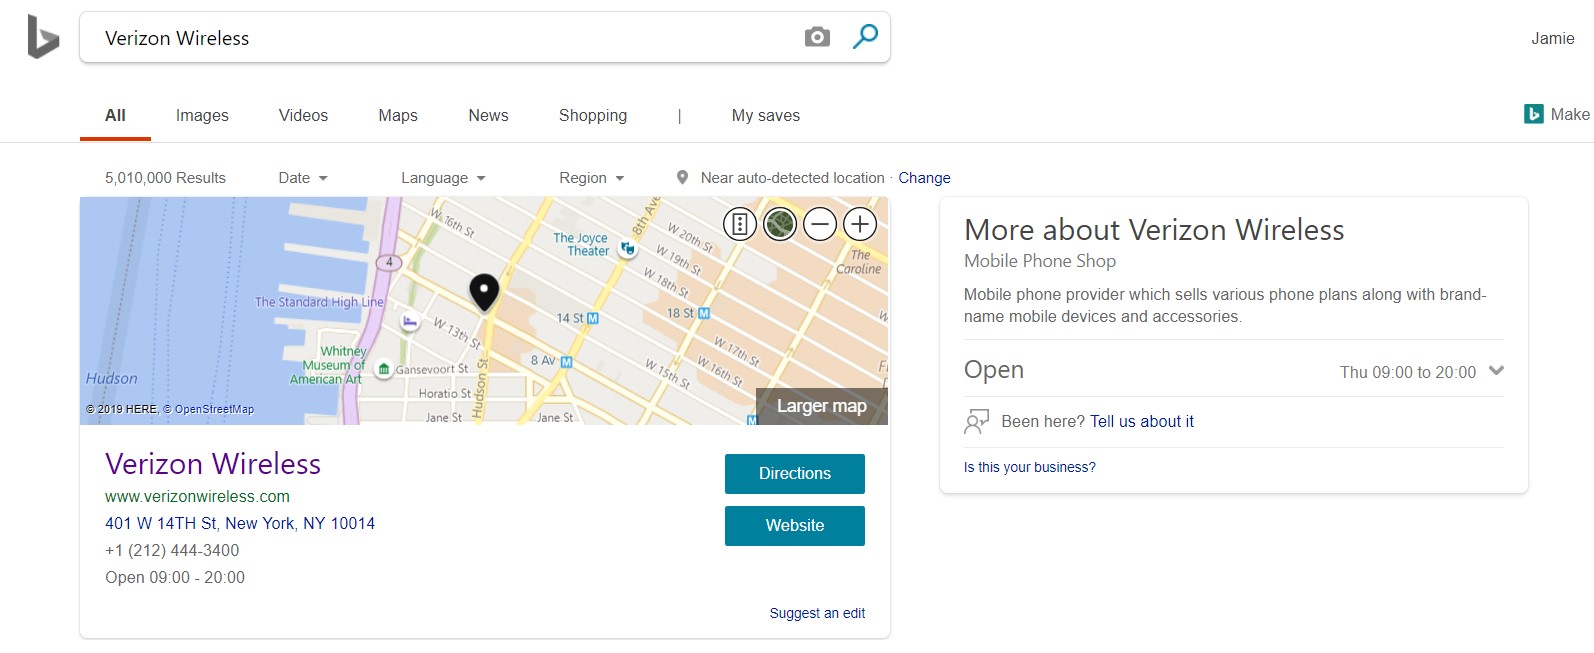Click Suggest an edit link
1594x653 pixels.
point(817,613)
